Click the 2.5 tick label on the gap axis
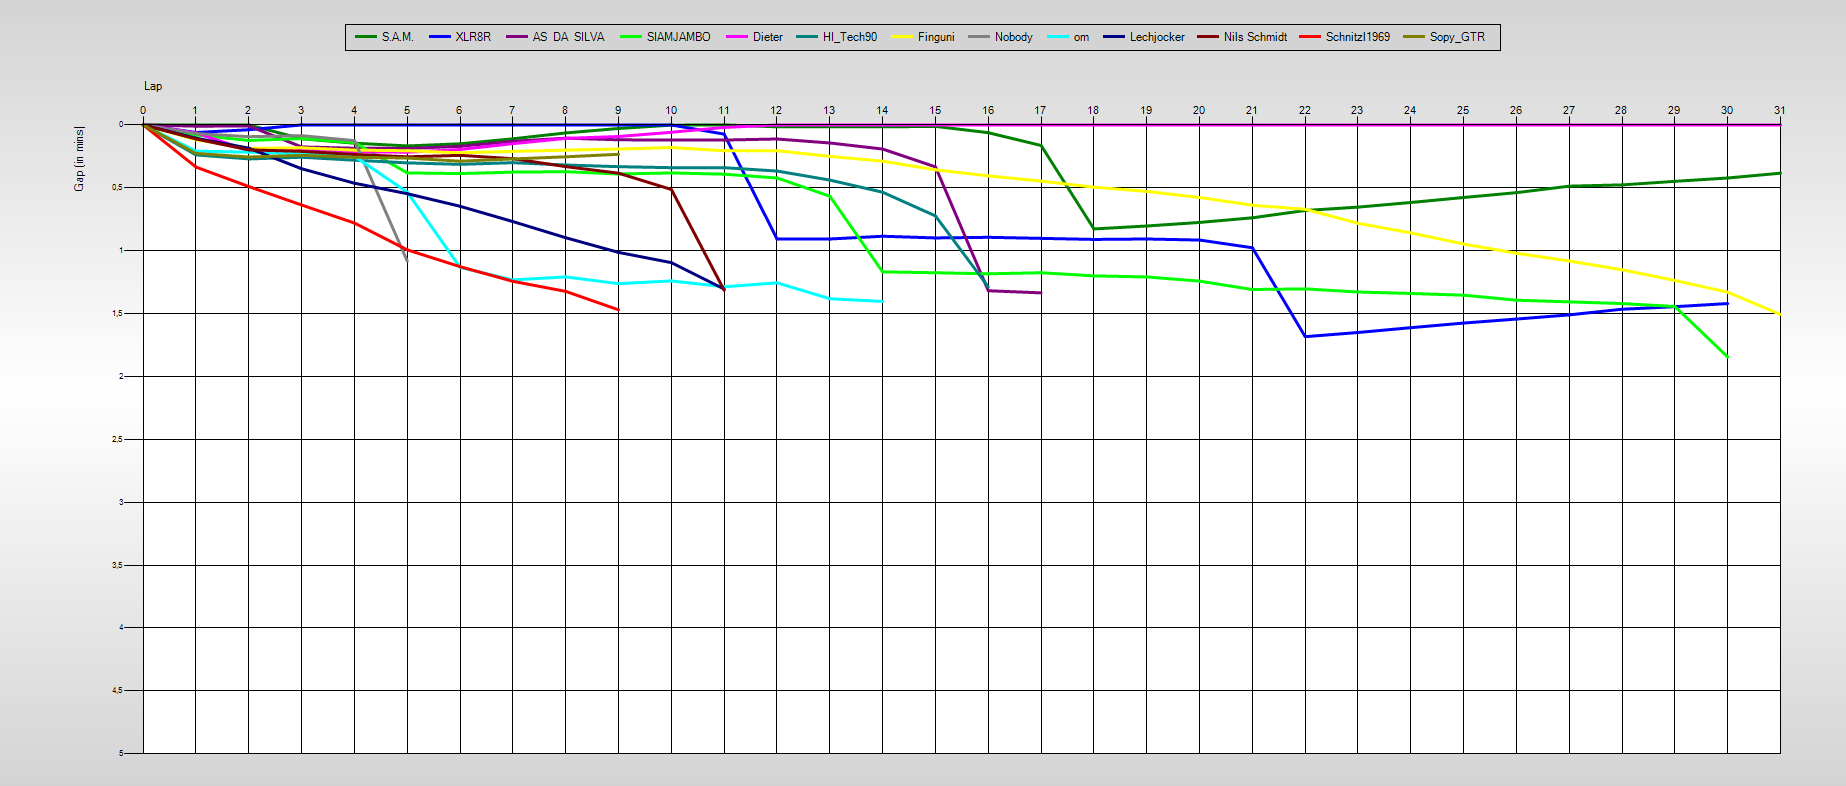This screenshot has height=786, width=1846. coord(117,439)
